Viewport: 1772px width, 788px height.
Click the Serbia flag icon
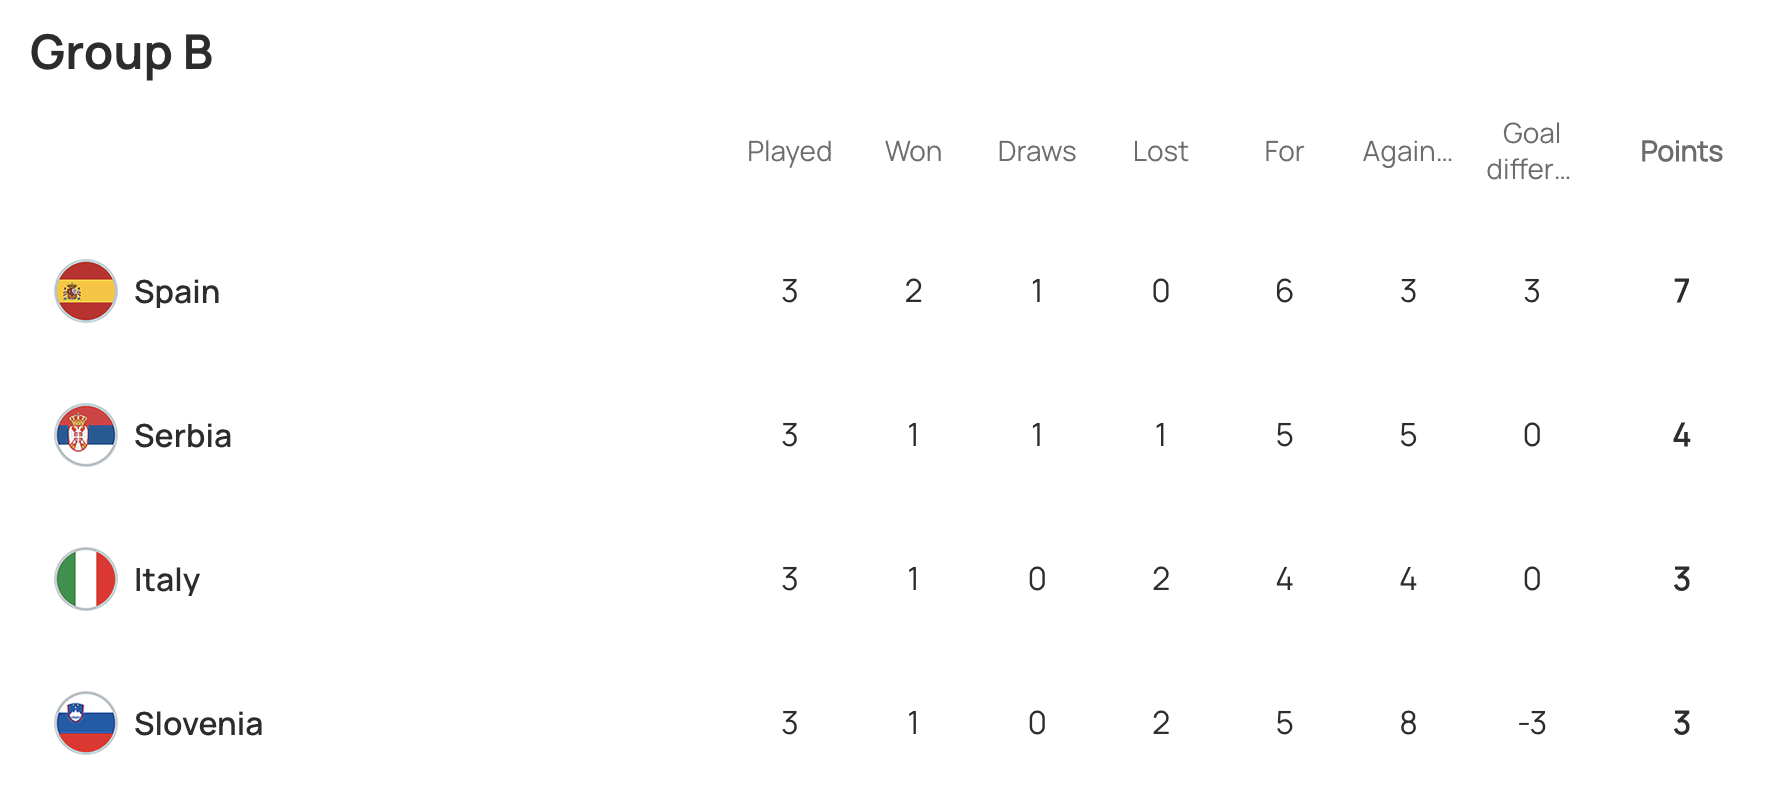[x=86, y=435]
